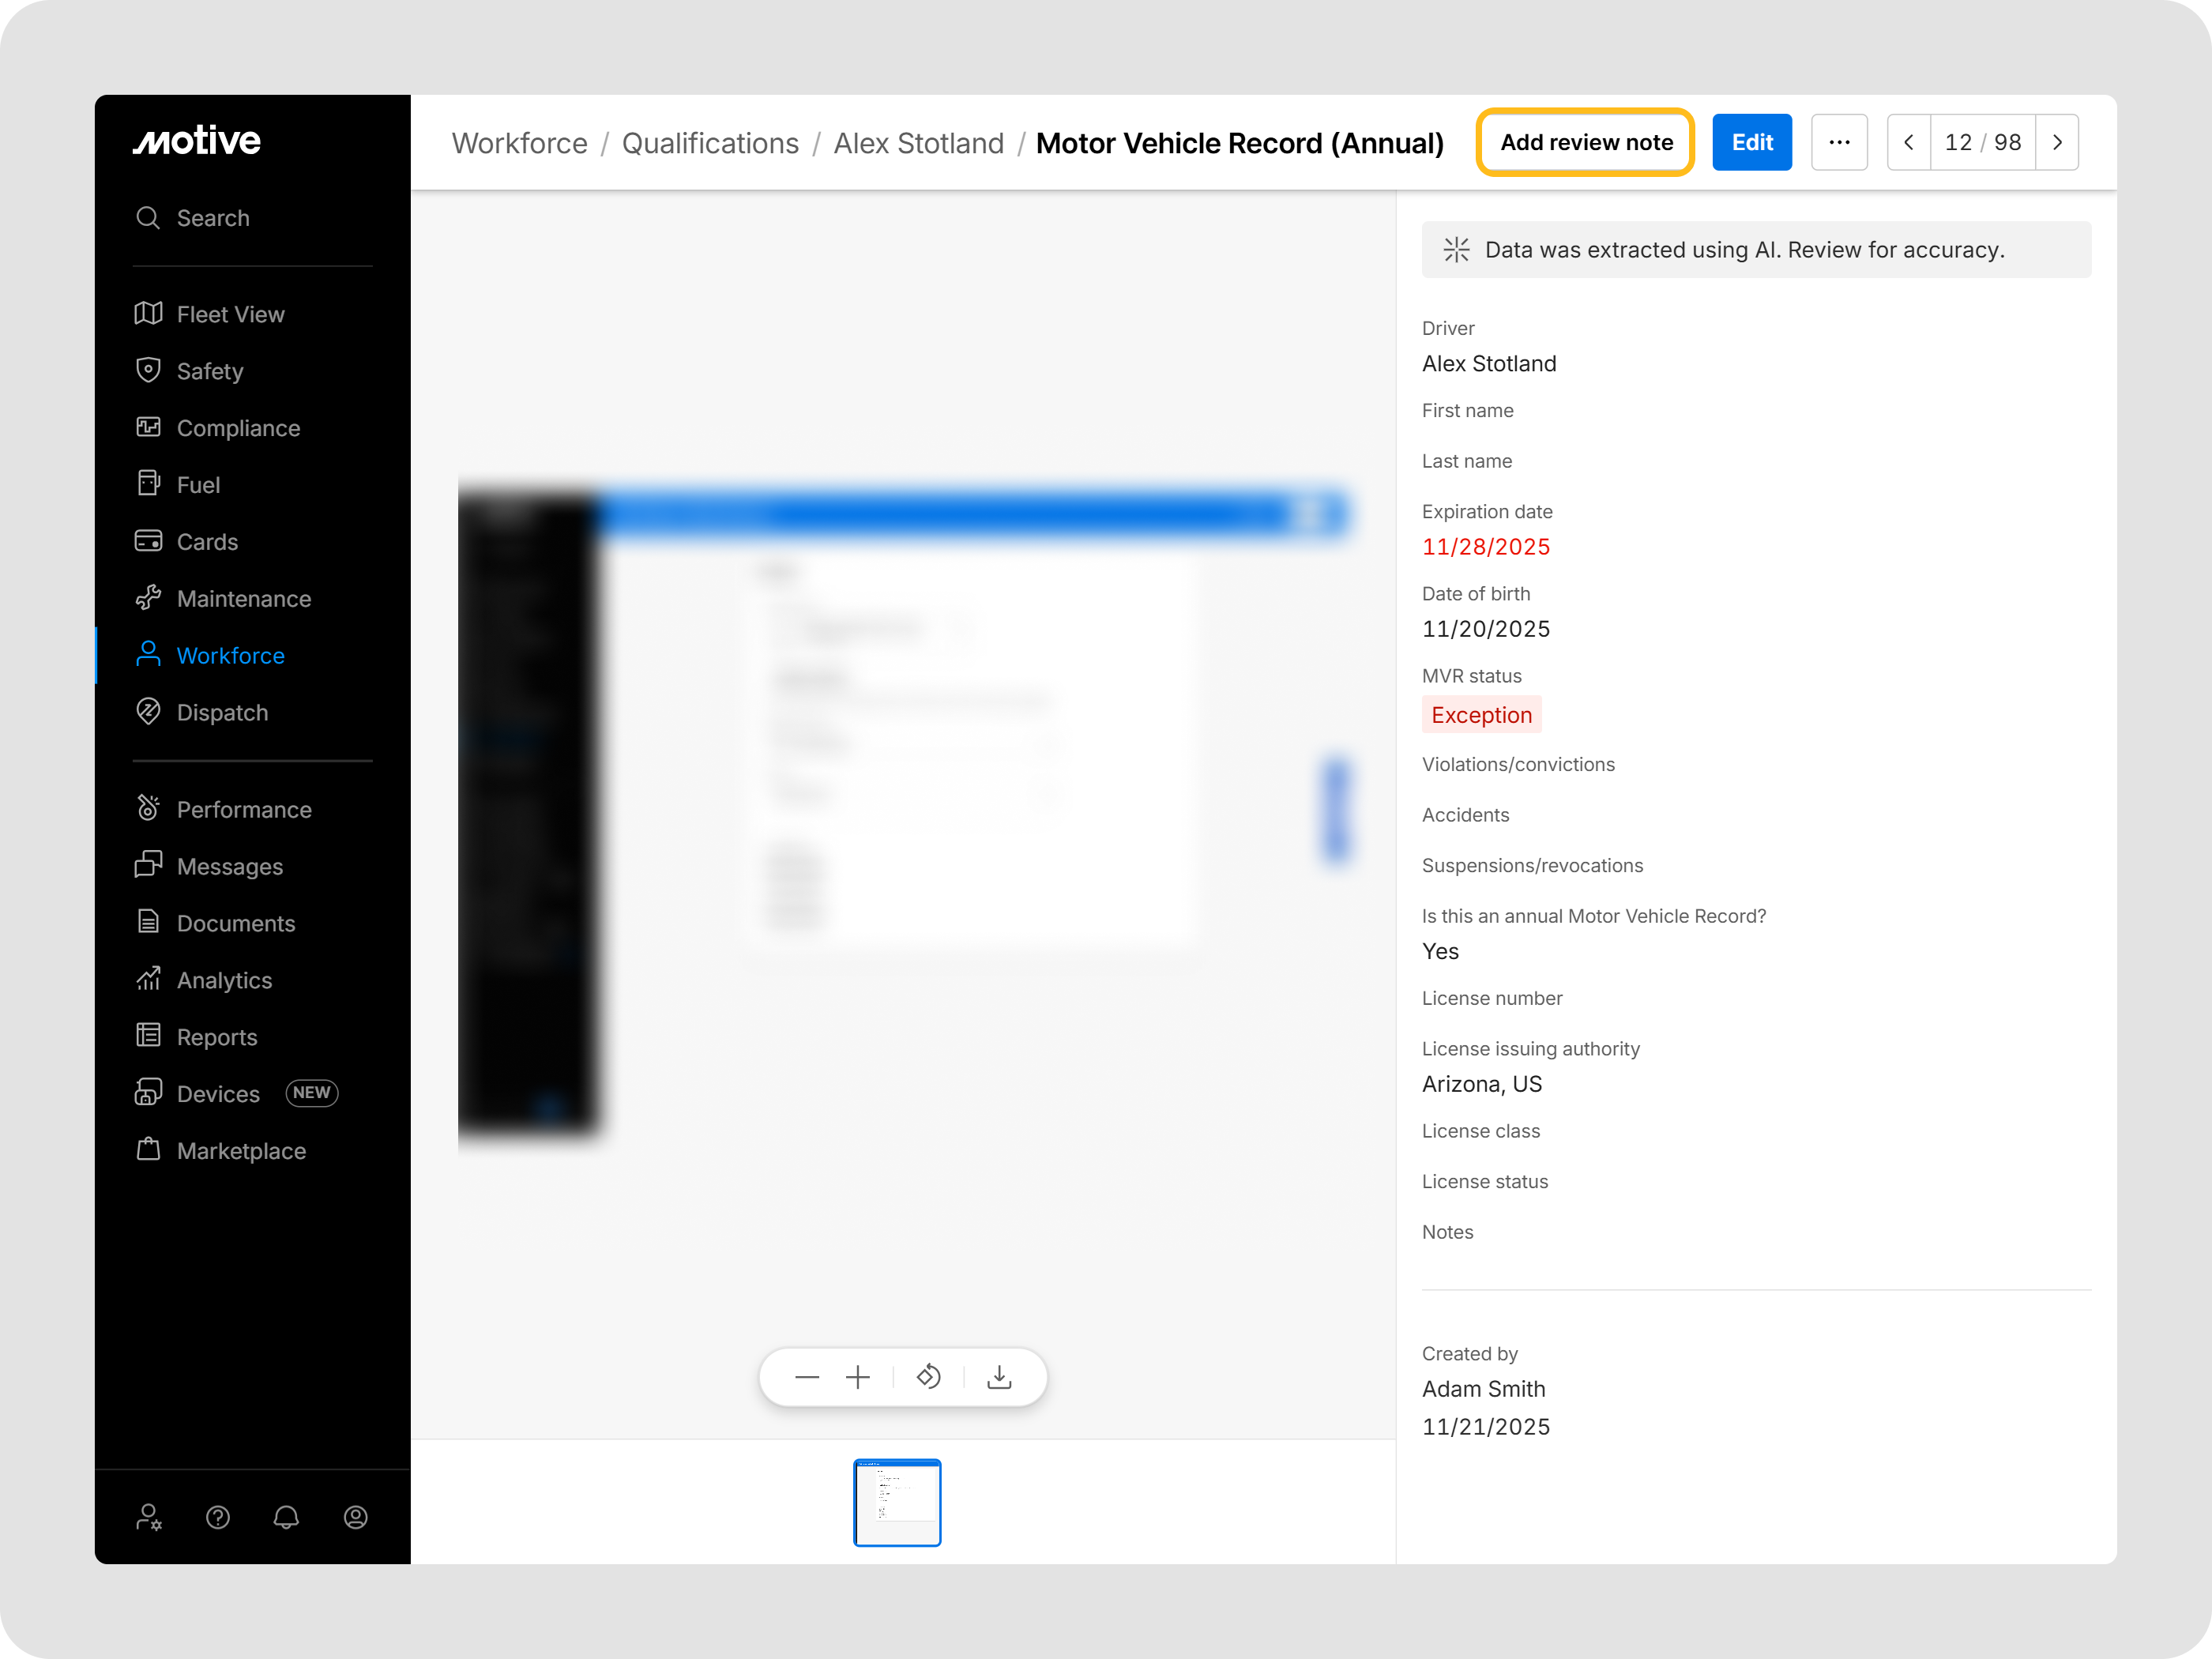Rotate the document with rotate icon

[929, 1378]
